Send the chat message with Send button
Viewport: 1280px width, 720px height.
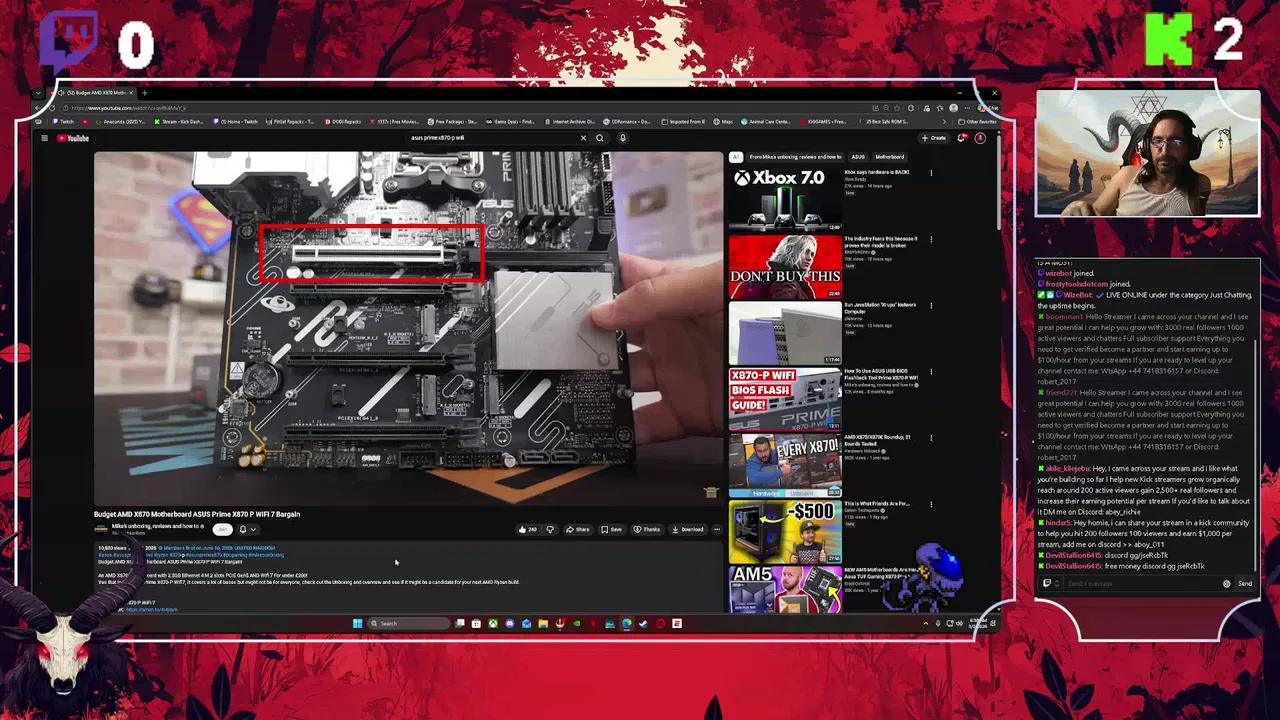pyautogui.click(x=1245, y=583)
